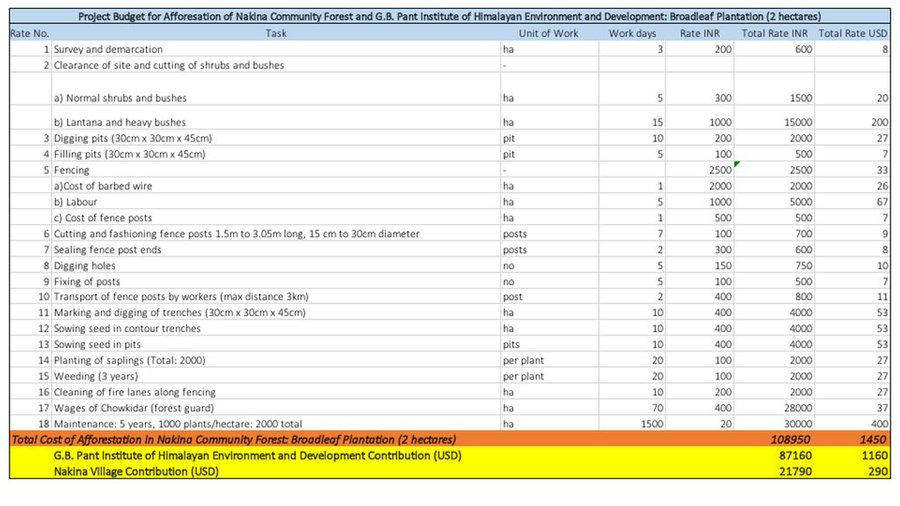The width and height of the screenshot is (900, 506).
Task: Click the green comment marker in Fencing row
Action: [737, 165]
